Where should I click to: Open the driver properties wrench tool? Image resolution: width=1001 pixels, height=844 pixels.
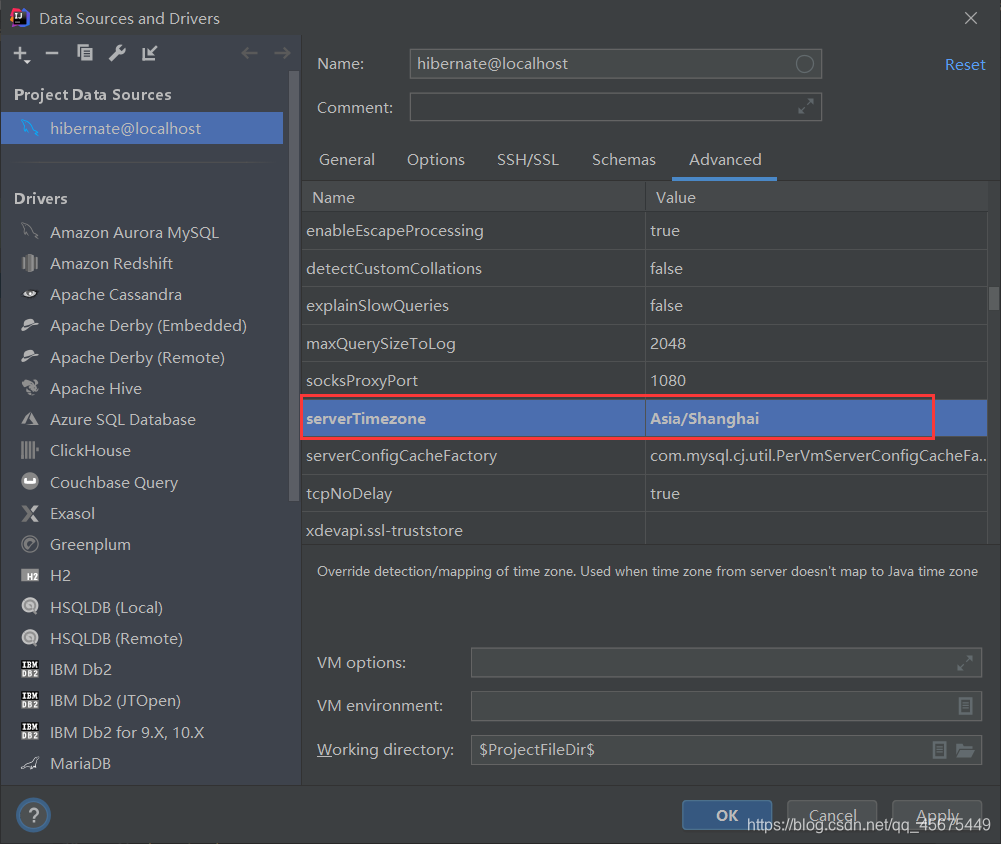[x=117, y=53]
